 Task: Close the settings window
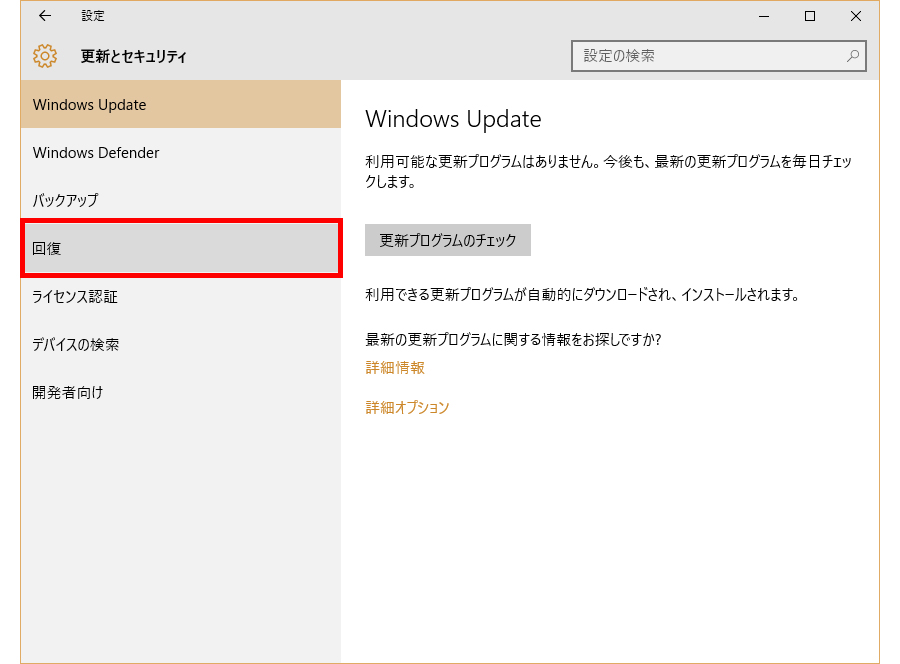[856, 16]
